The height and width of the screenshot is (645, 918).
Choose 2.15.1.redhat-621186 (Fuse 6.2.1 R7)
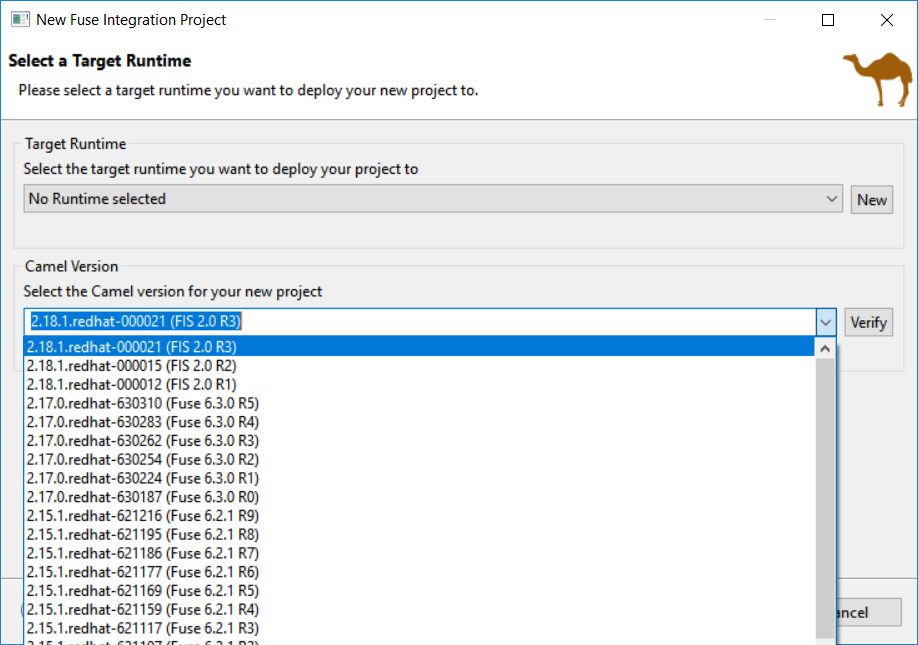[x=142, y=554]
